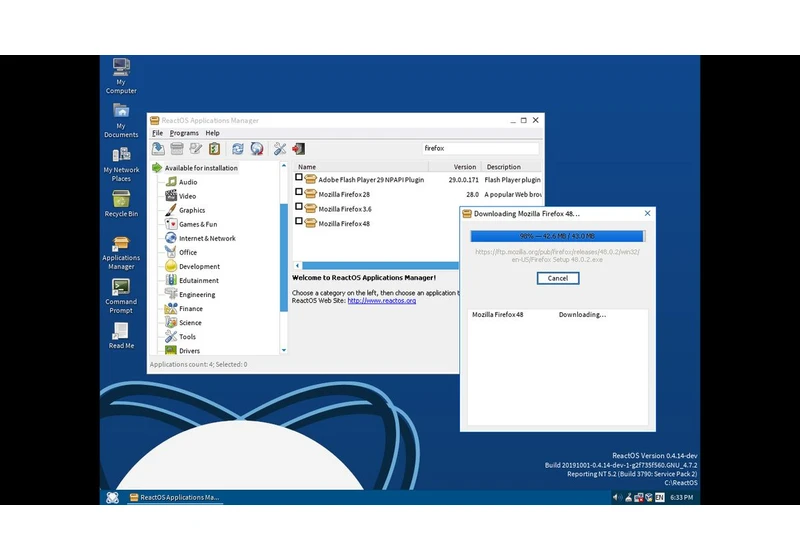The width and height of the screenshot is (800, 560).
Task: Sort list by Version column header
Action: pos(455,167)
